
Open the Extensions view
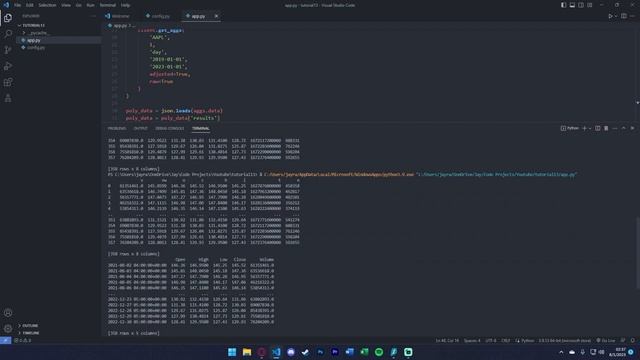tap(8, 82)
